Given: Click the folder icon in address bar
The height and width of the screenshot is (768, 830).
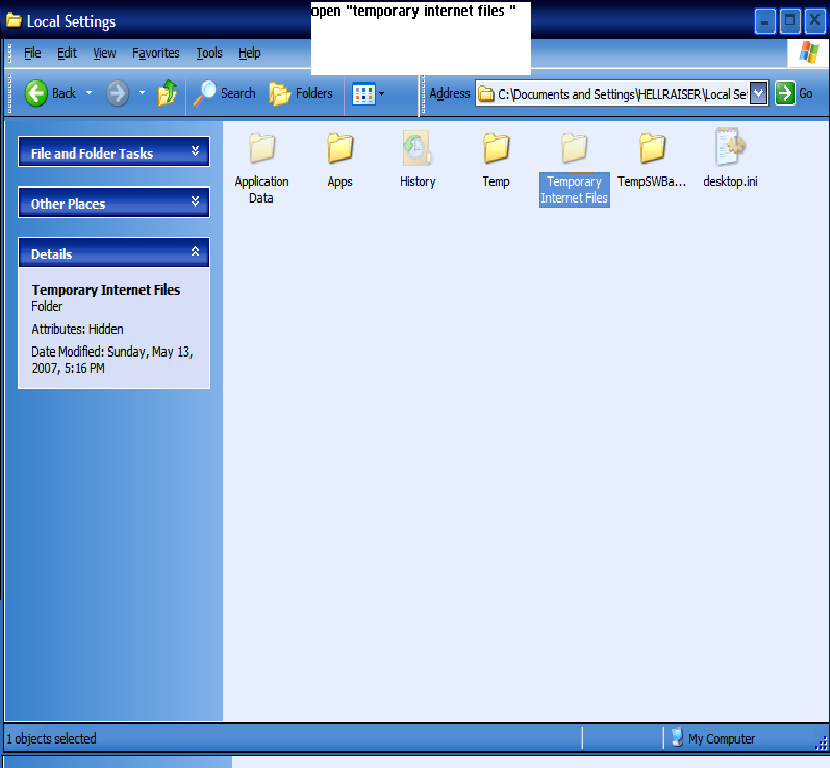Looking at the screenshot, I should (486, 94).
